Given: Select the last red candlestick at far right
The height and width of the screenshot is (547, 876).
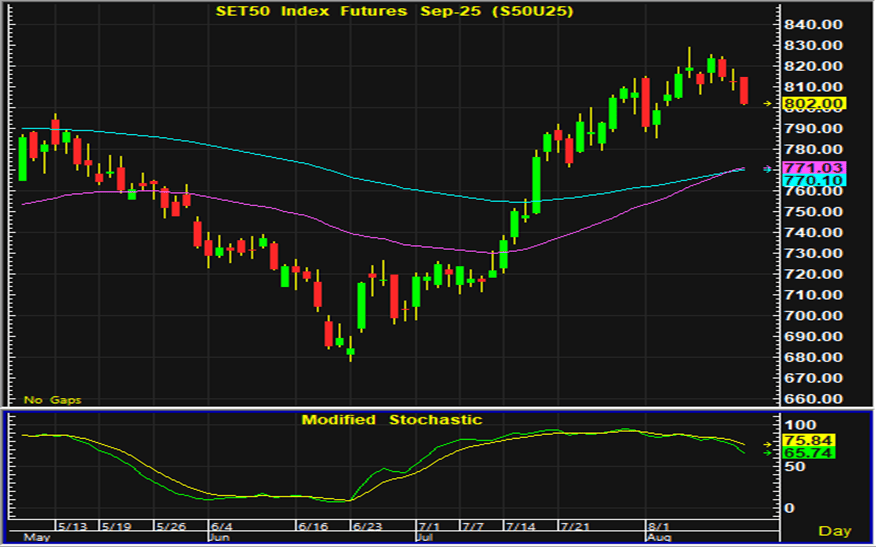Looking at the screenshot, I should click(x=744, y=91).
